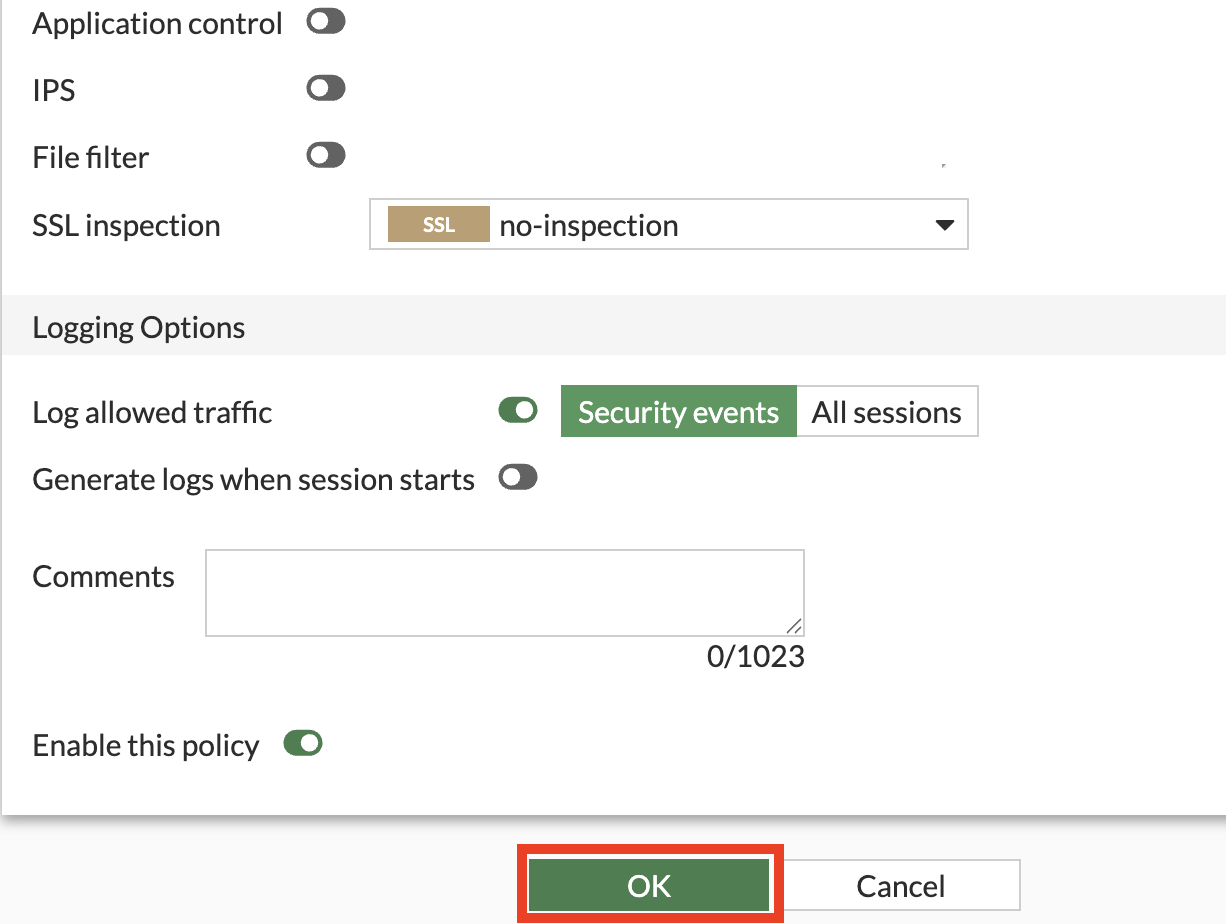The height and width of the screenshot is (924, 1226).
Task: Turn off the Enable this policy switch
Action: [303, 744]
